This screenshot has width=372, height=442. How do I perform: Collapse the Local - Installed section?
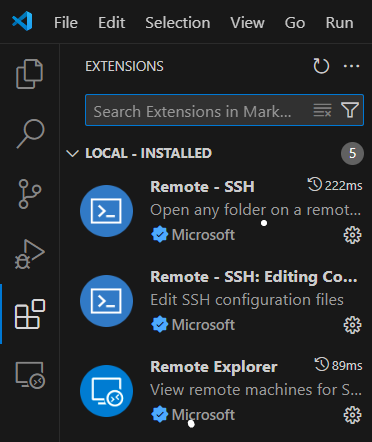pyautogui.click(x=72, y=153)
